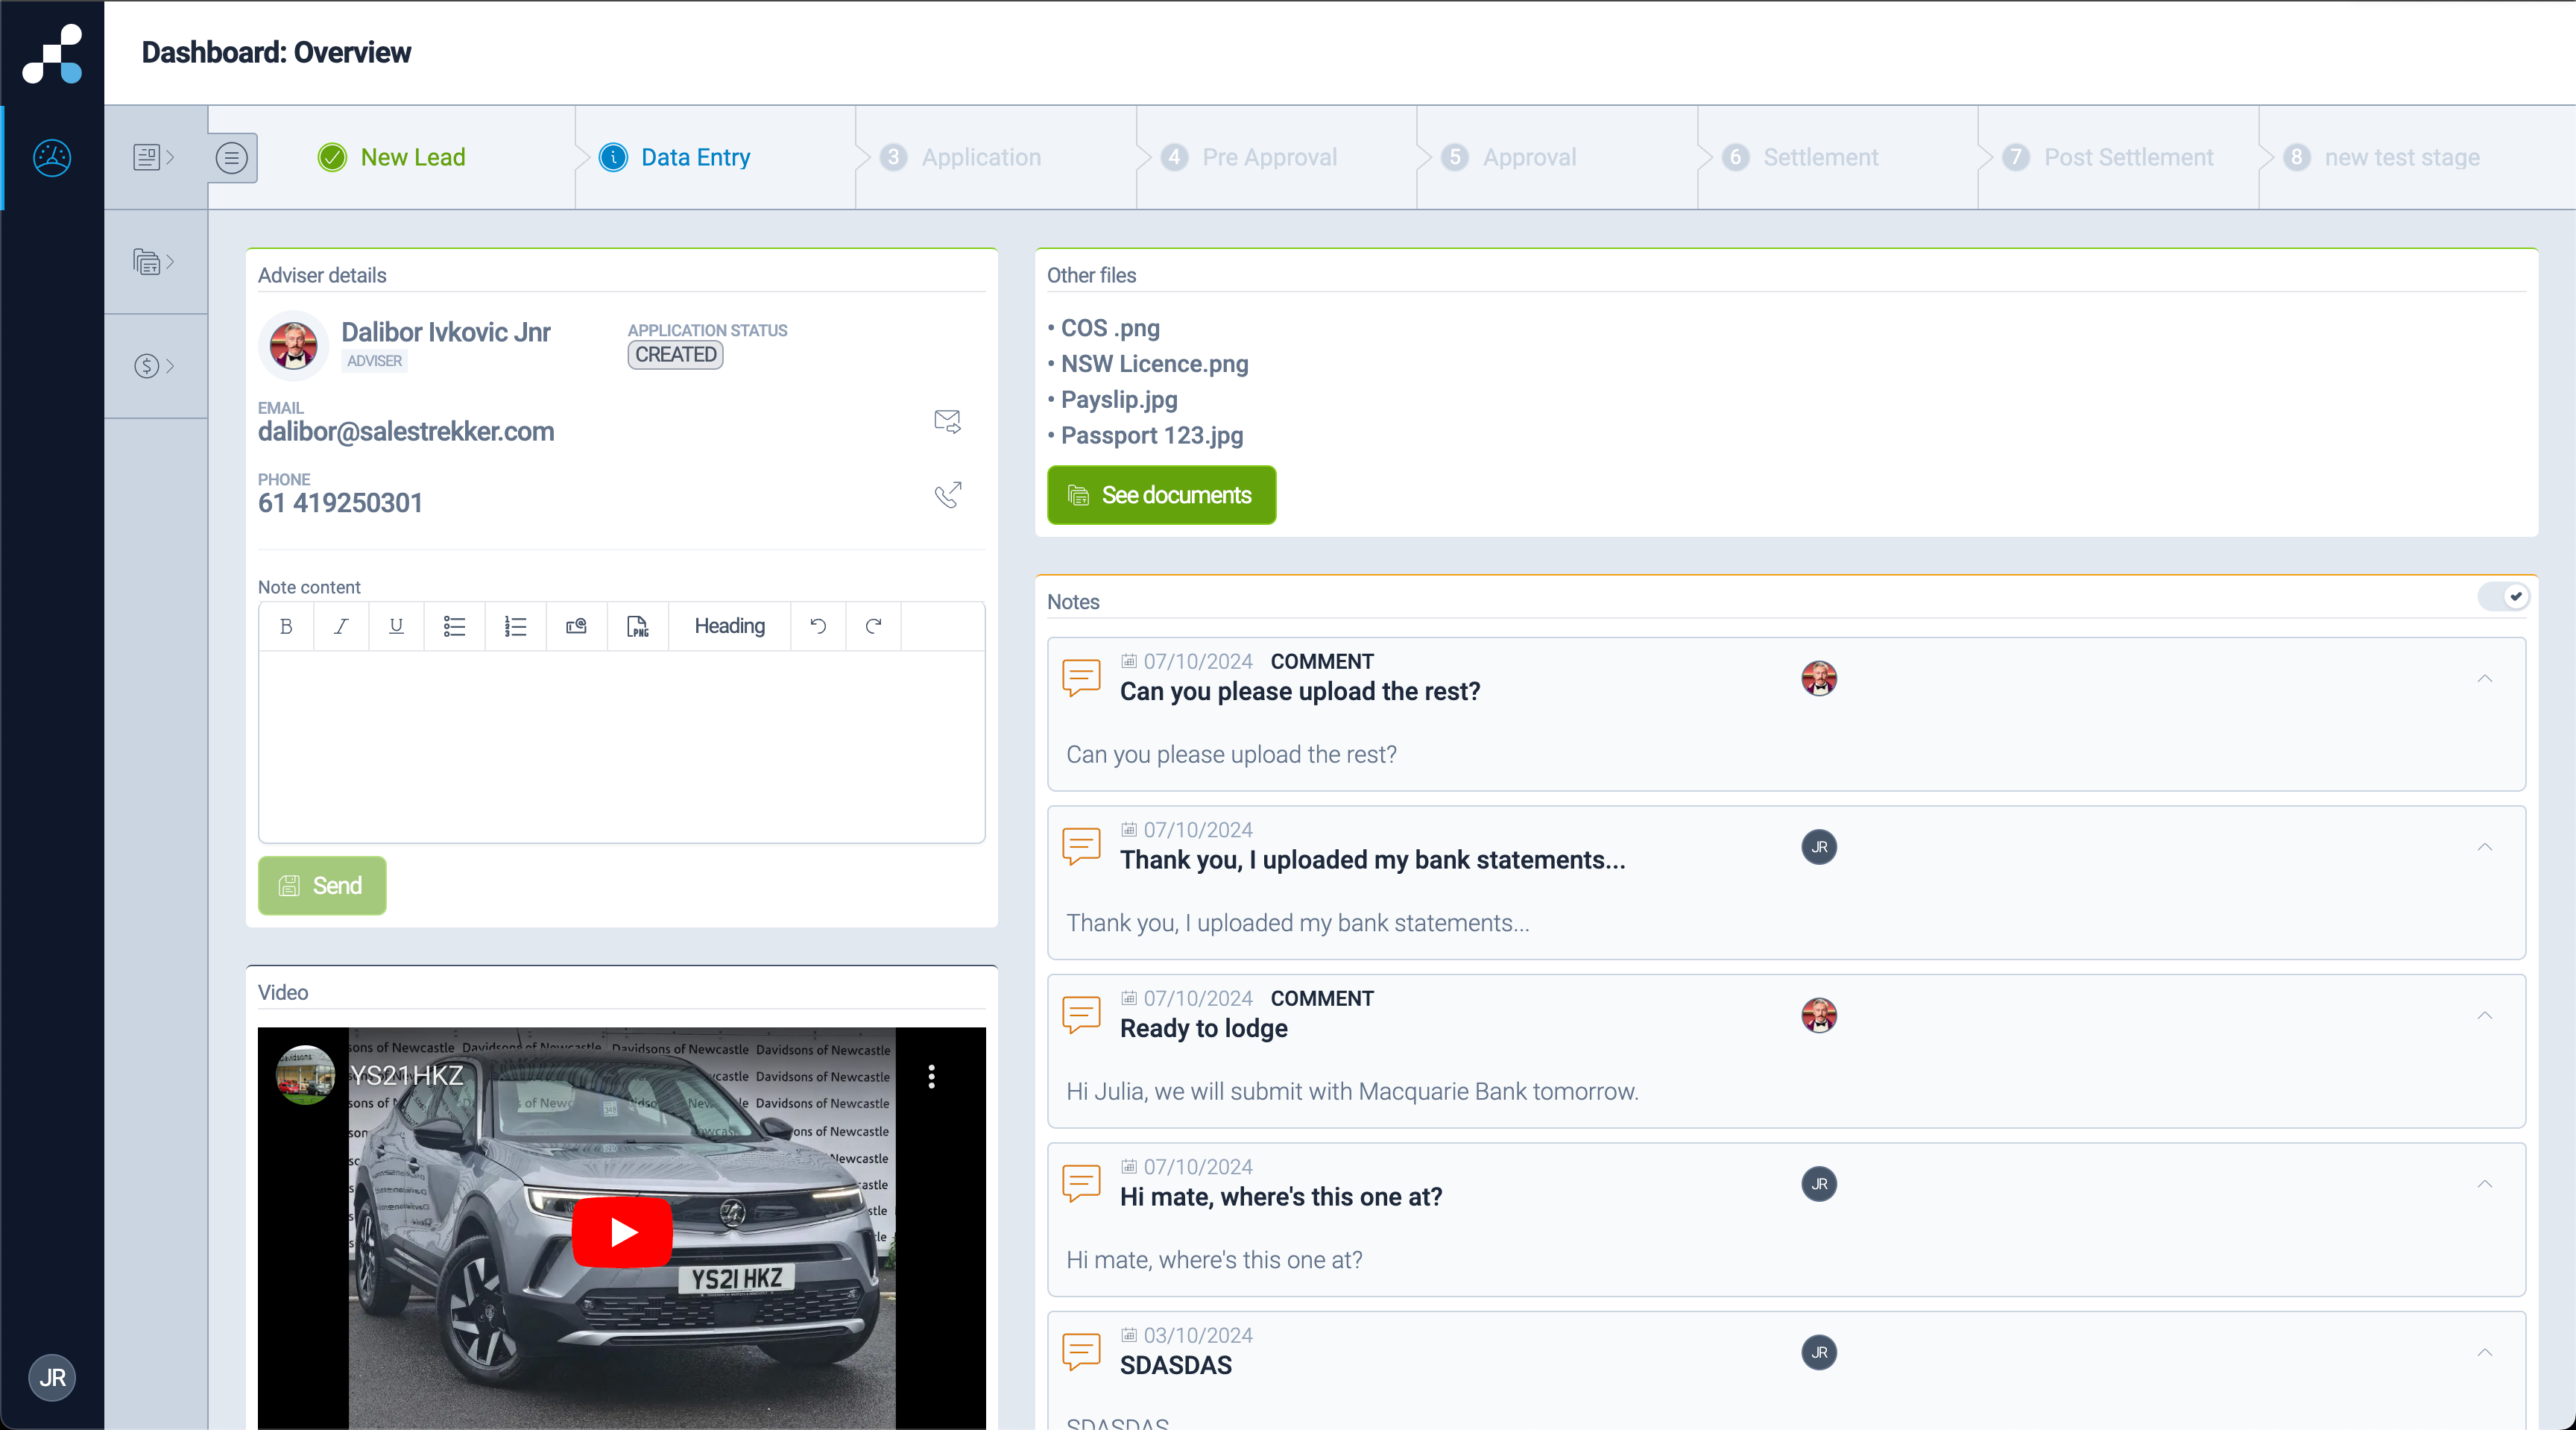
Task: Click in the note content text area
Action: click(621, 746)
